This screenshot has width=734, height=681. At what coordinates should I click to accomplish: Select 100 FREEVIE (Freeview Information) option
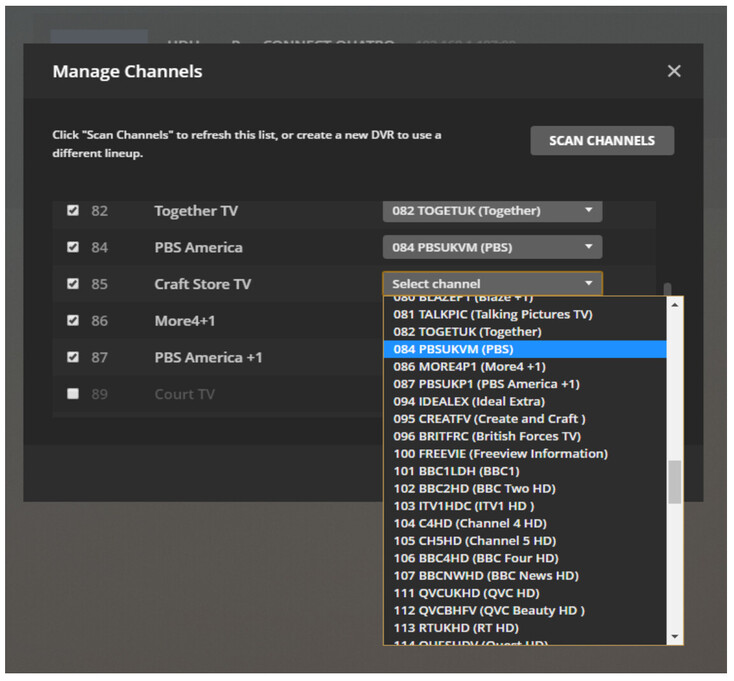tap(524, 454)
